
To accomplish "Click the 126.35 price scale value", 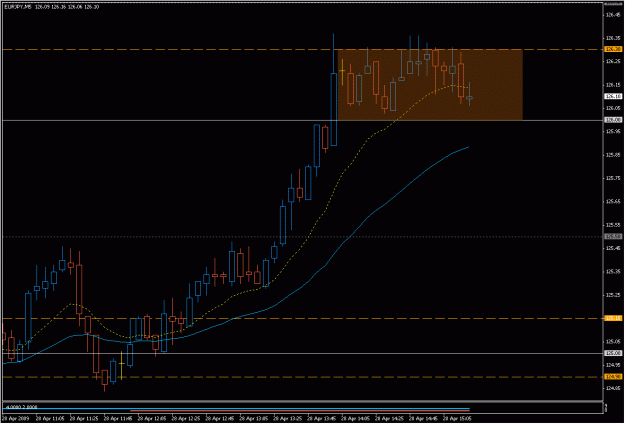I will pyautogui.click(x=614, y=38).
